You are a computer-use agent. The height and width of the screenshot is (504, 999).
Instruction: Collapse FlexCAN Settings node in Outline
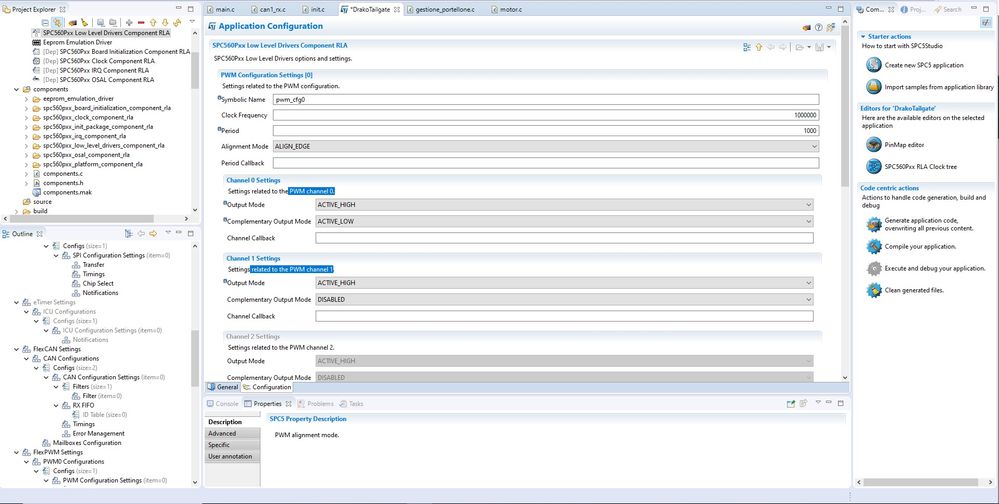pos(17,349)
